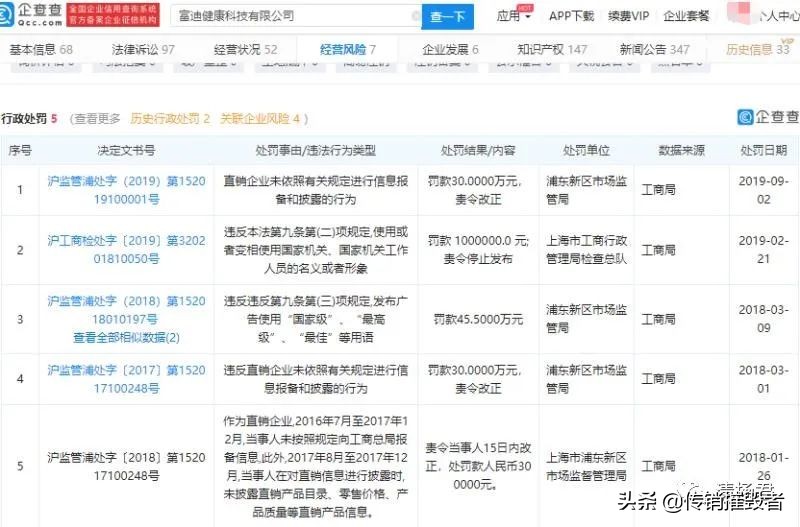The width and height of the screenshot is (800, 527).
Task: Switch to the 经营状况 52 tab
Action: 245,49
